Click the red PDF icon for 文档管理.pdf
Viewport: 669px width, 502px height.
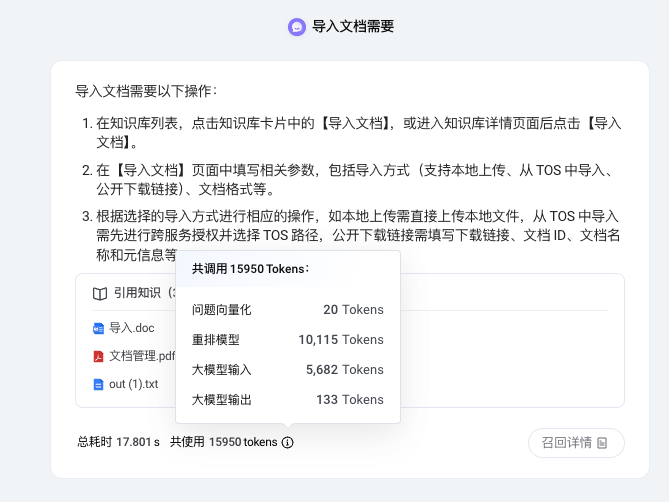coord(99,356)
